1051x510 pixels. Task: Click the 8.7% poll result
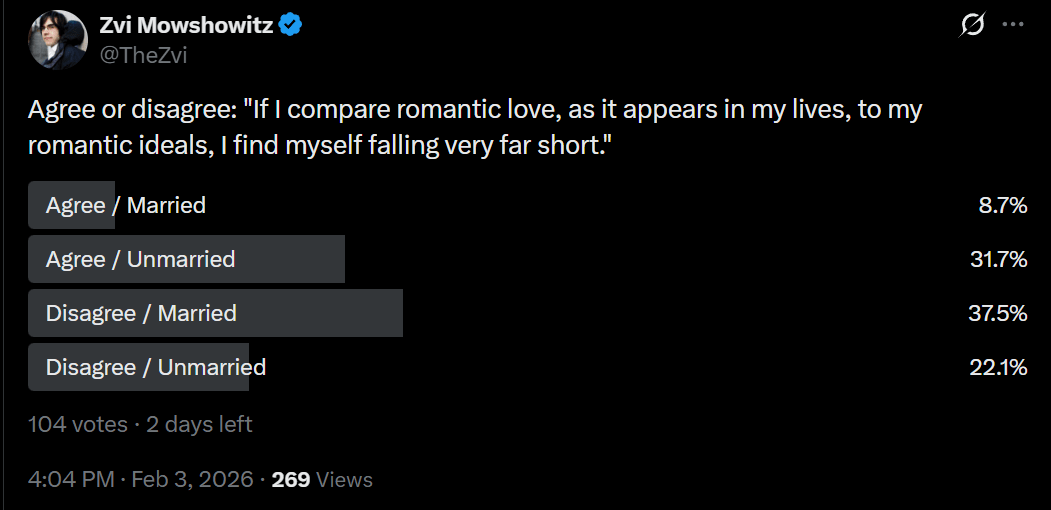[1003, 205]
